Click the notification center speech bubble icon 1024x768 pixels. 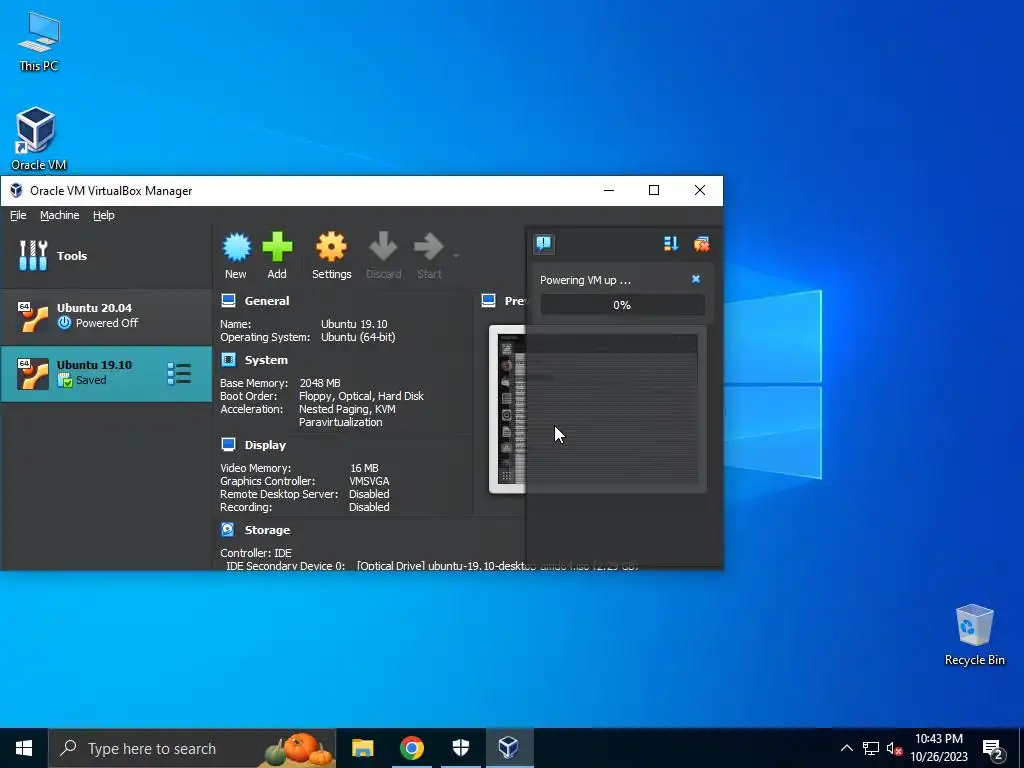[x=544, y=244]
